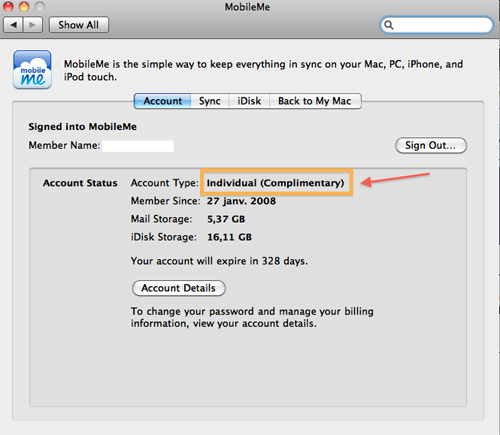
Task: Open Account Details
Action: [x=179, y=288]
